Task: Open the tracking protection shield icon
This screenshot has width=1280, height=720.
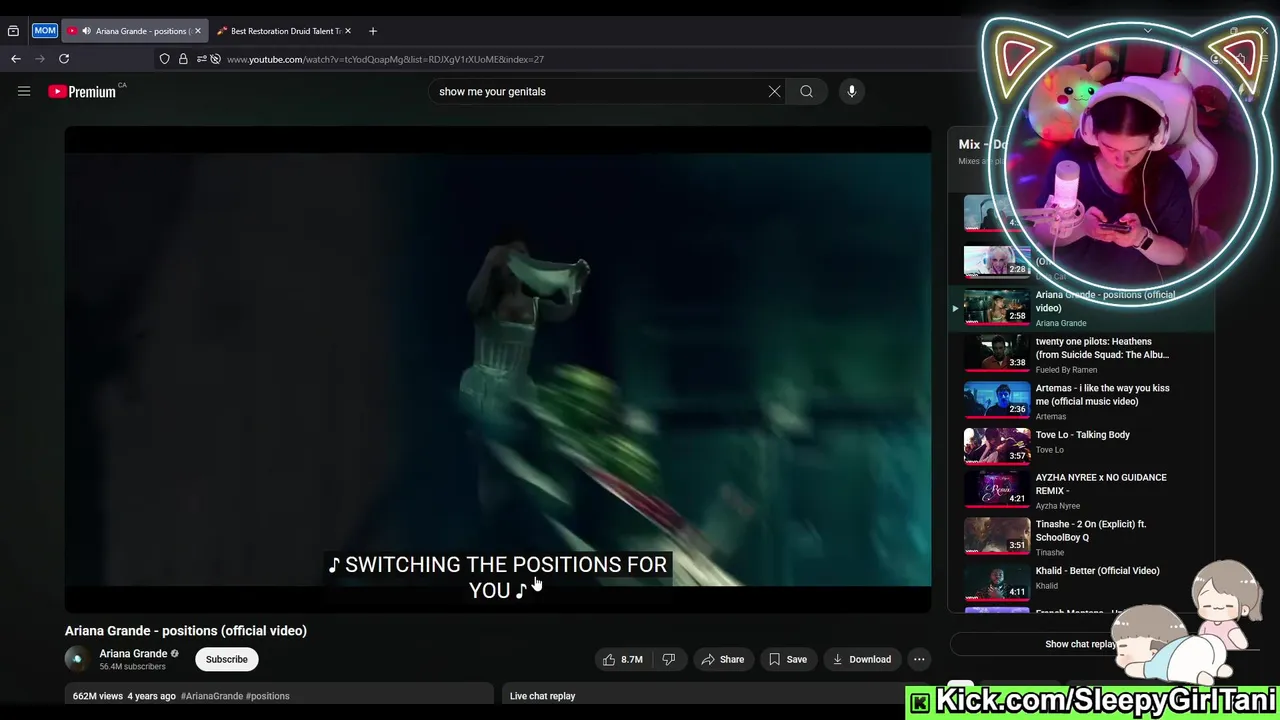Action: coord(165,59)
